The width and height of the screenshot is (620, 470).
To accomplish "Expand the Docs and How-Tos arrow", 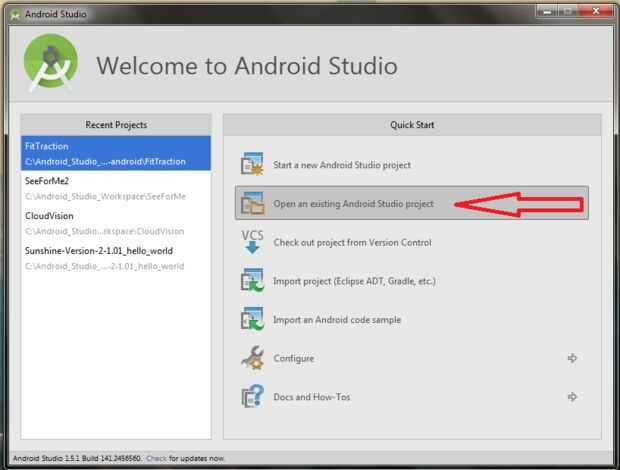I will tap(572, 396).
